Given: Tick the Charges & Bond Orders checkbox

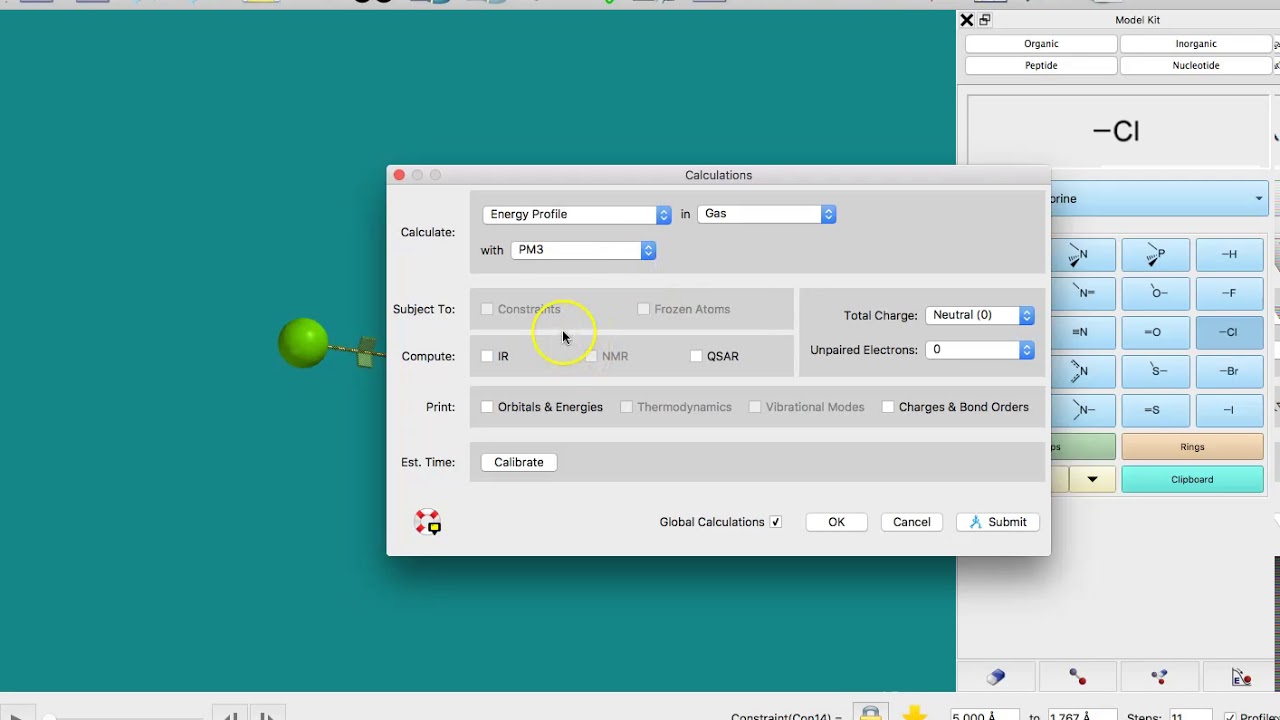Looking at the screenshot, I should 888,407.
